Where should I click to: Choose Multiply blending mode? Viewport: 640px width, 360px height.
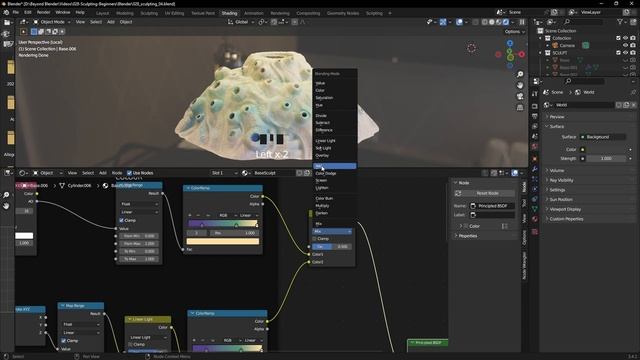[x=322, y=206]
